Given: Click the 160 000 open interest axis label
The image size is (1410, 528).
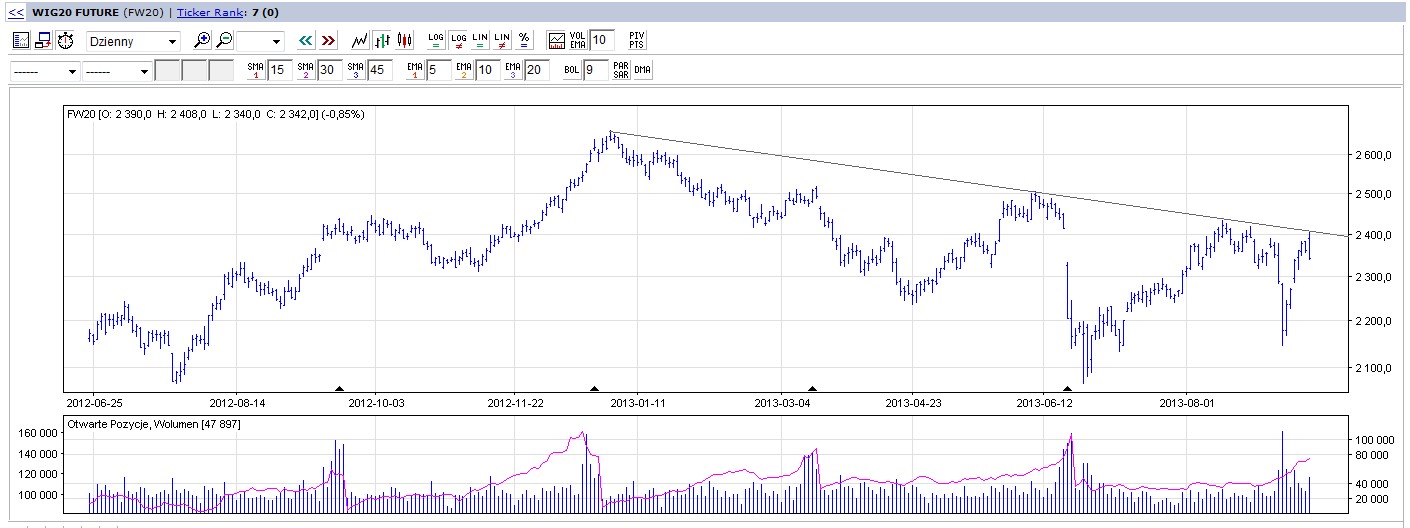Looking at the screenshot, I should (x=39, y=433).
